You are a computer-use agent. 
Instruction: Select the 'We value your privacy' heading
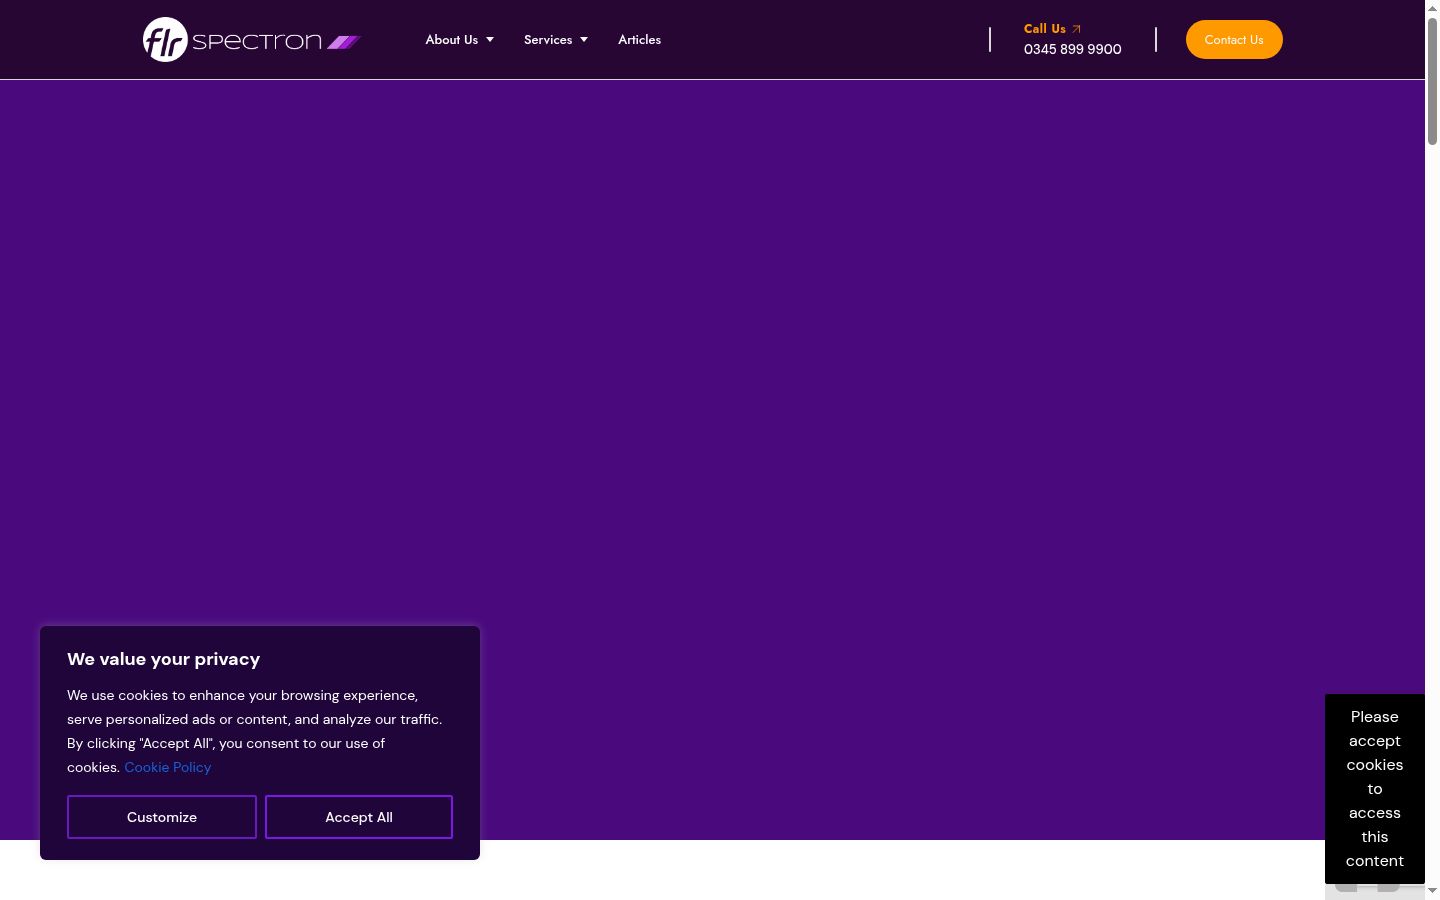click(x=164, y=659)
